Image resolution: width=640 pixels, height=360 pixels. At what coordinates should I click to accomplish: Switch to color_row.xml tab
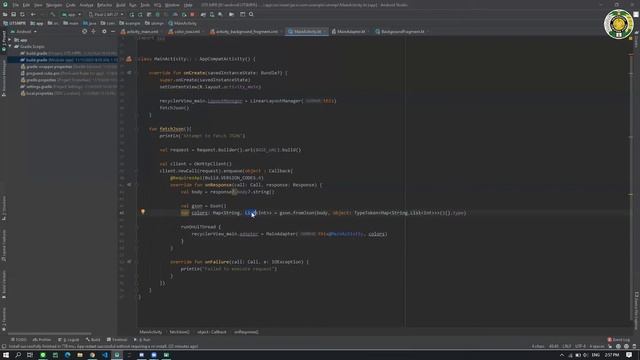coord(184,31)
